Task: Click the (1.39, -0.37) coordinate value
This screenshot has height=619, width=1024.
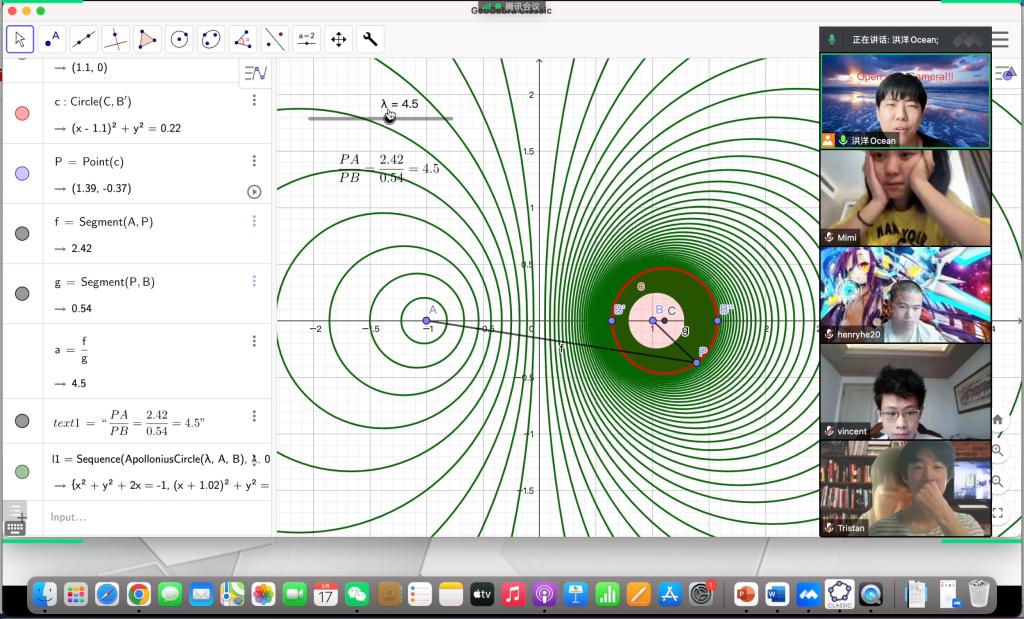Action: pyautogui.click(x=101, y=188)
